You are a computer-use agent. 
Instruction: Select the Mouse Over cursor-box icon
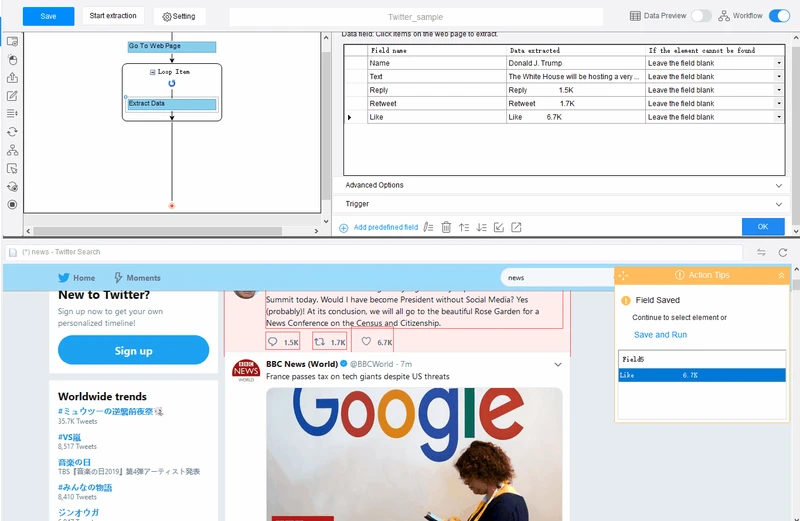click(12, 168)
